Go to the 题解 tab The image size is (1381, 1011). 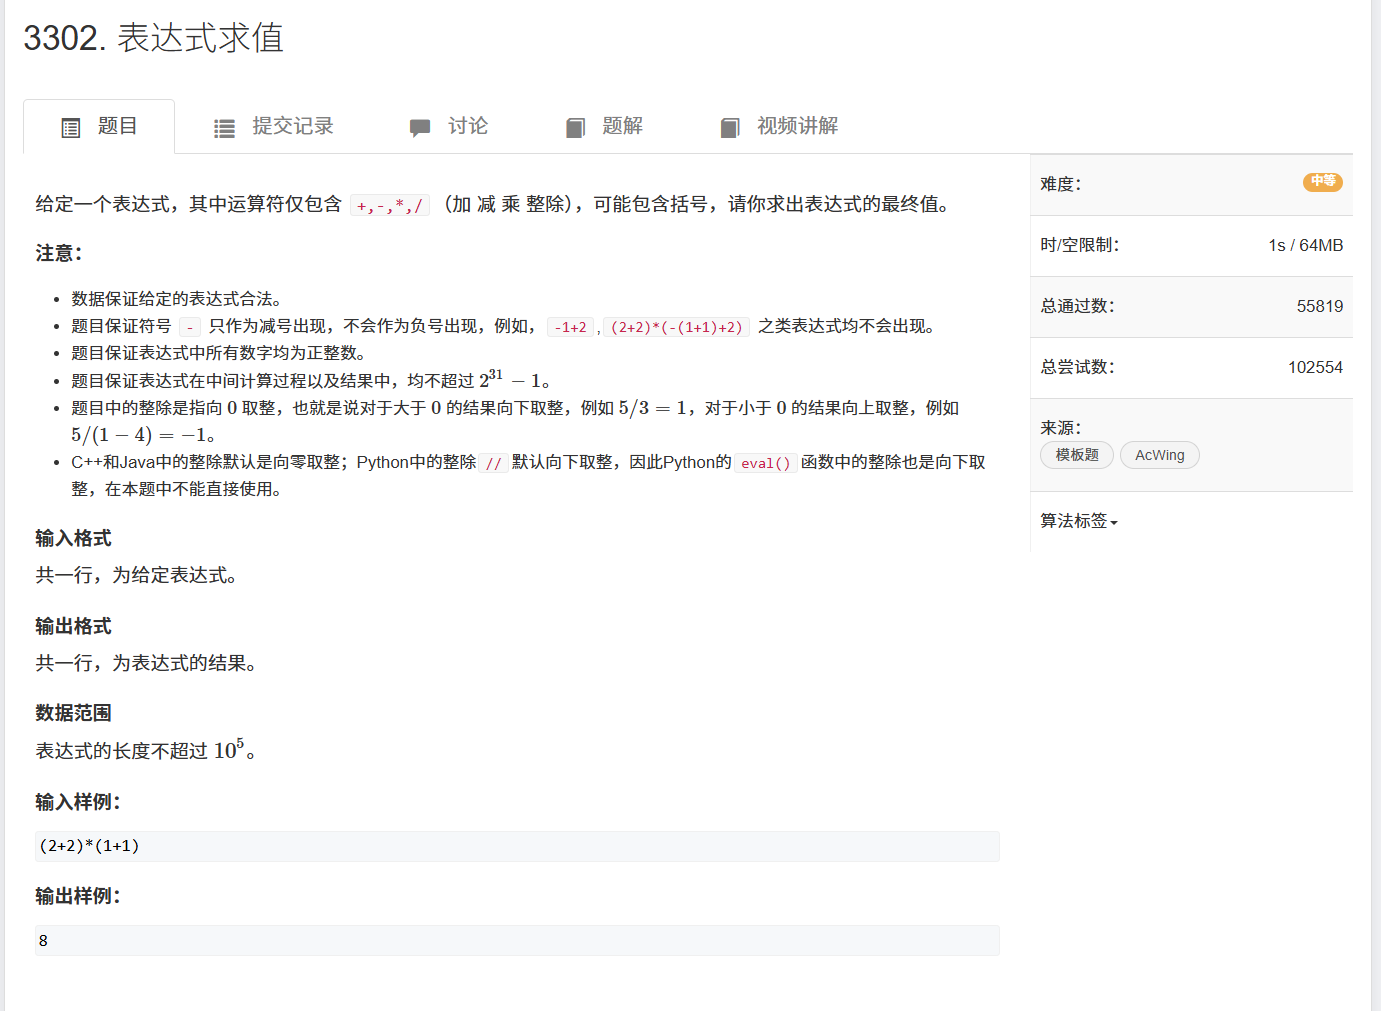tap(604, 127)
